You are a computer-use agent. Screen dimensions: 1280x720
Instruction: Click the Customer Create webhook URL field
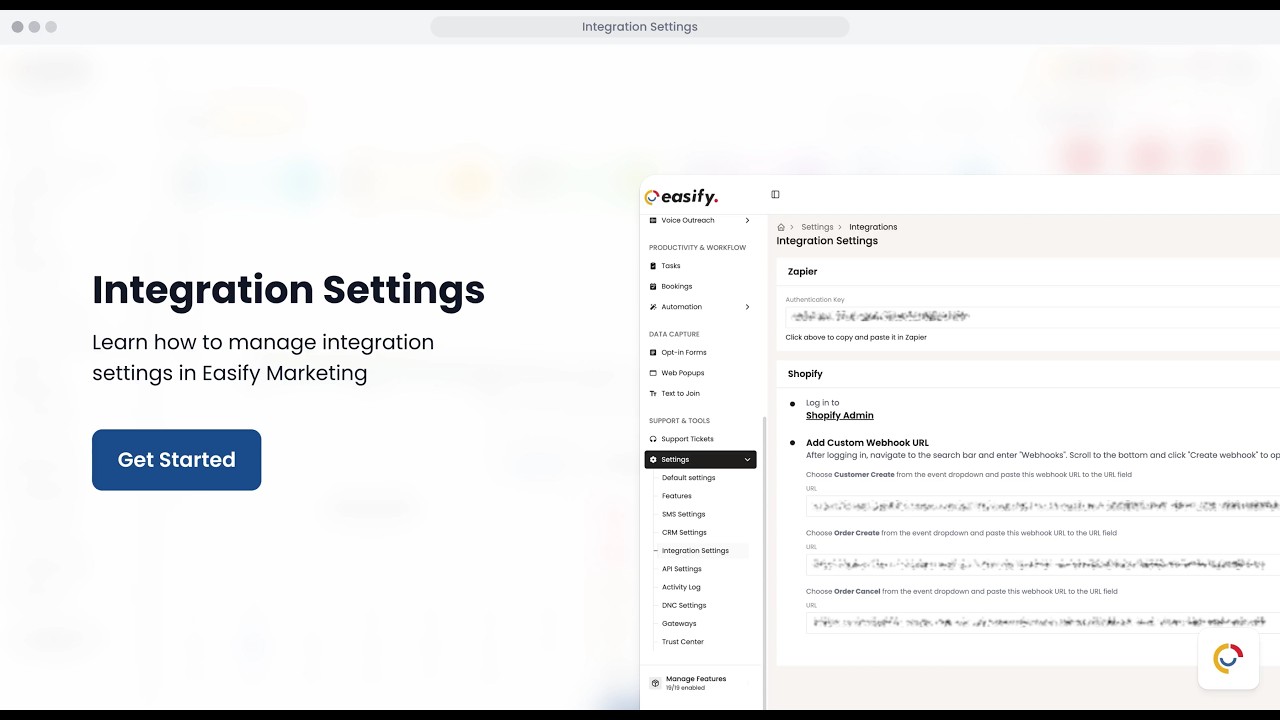tap(1043, 506)
